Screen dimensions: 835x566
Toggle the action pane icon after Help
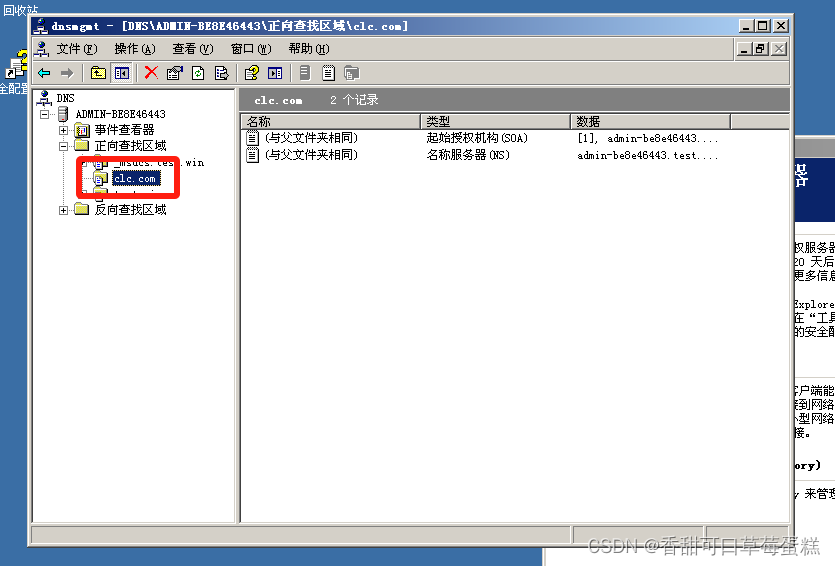click(275, 73)
